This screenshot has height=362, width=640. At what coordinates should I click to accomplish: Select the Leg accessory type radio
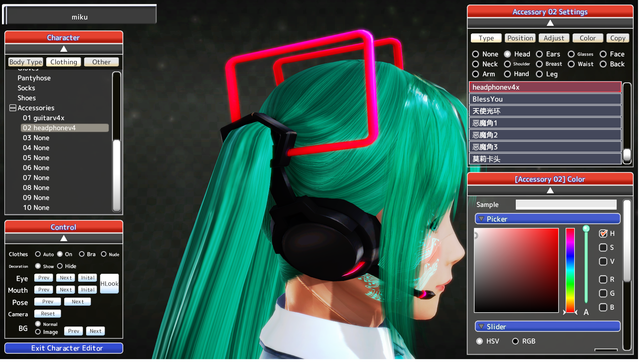539,74
